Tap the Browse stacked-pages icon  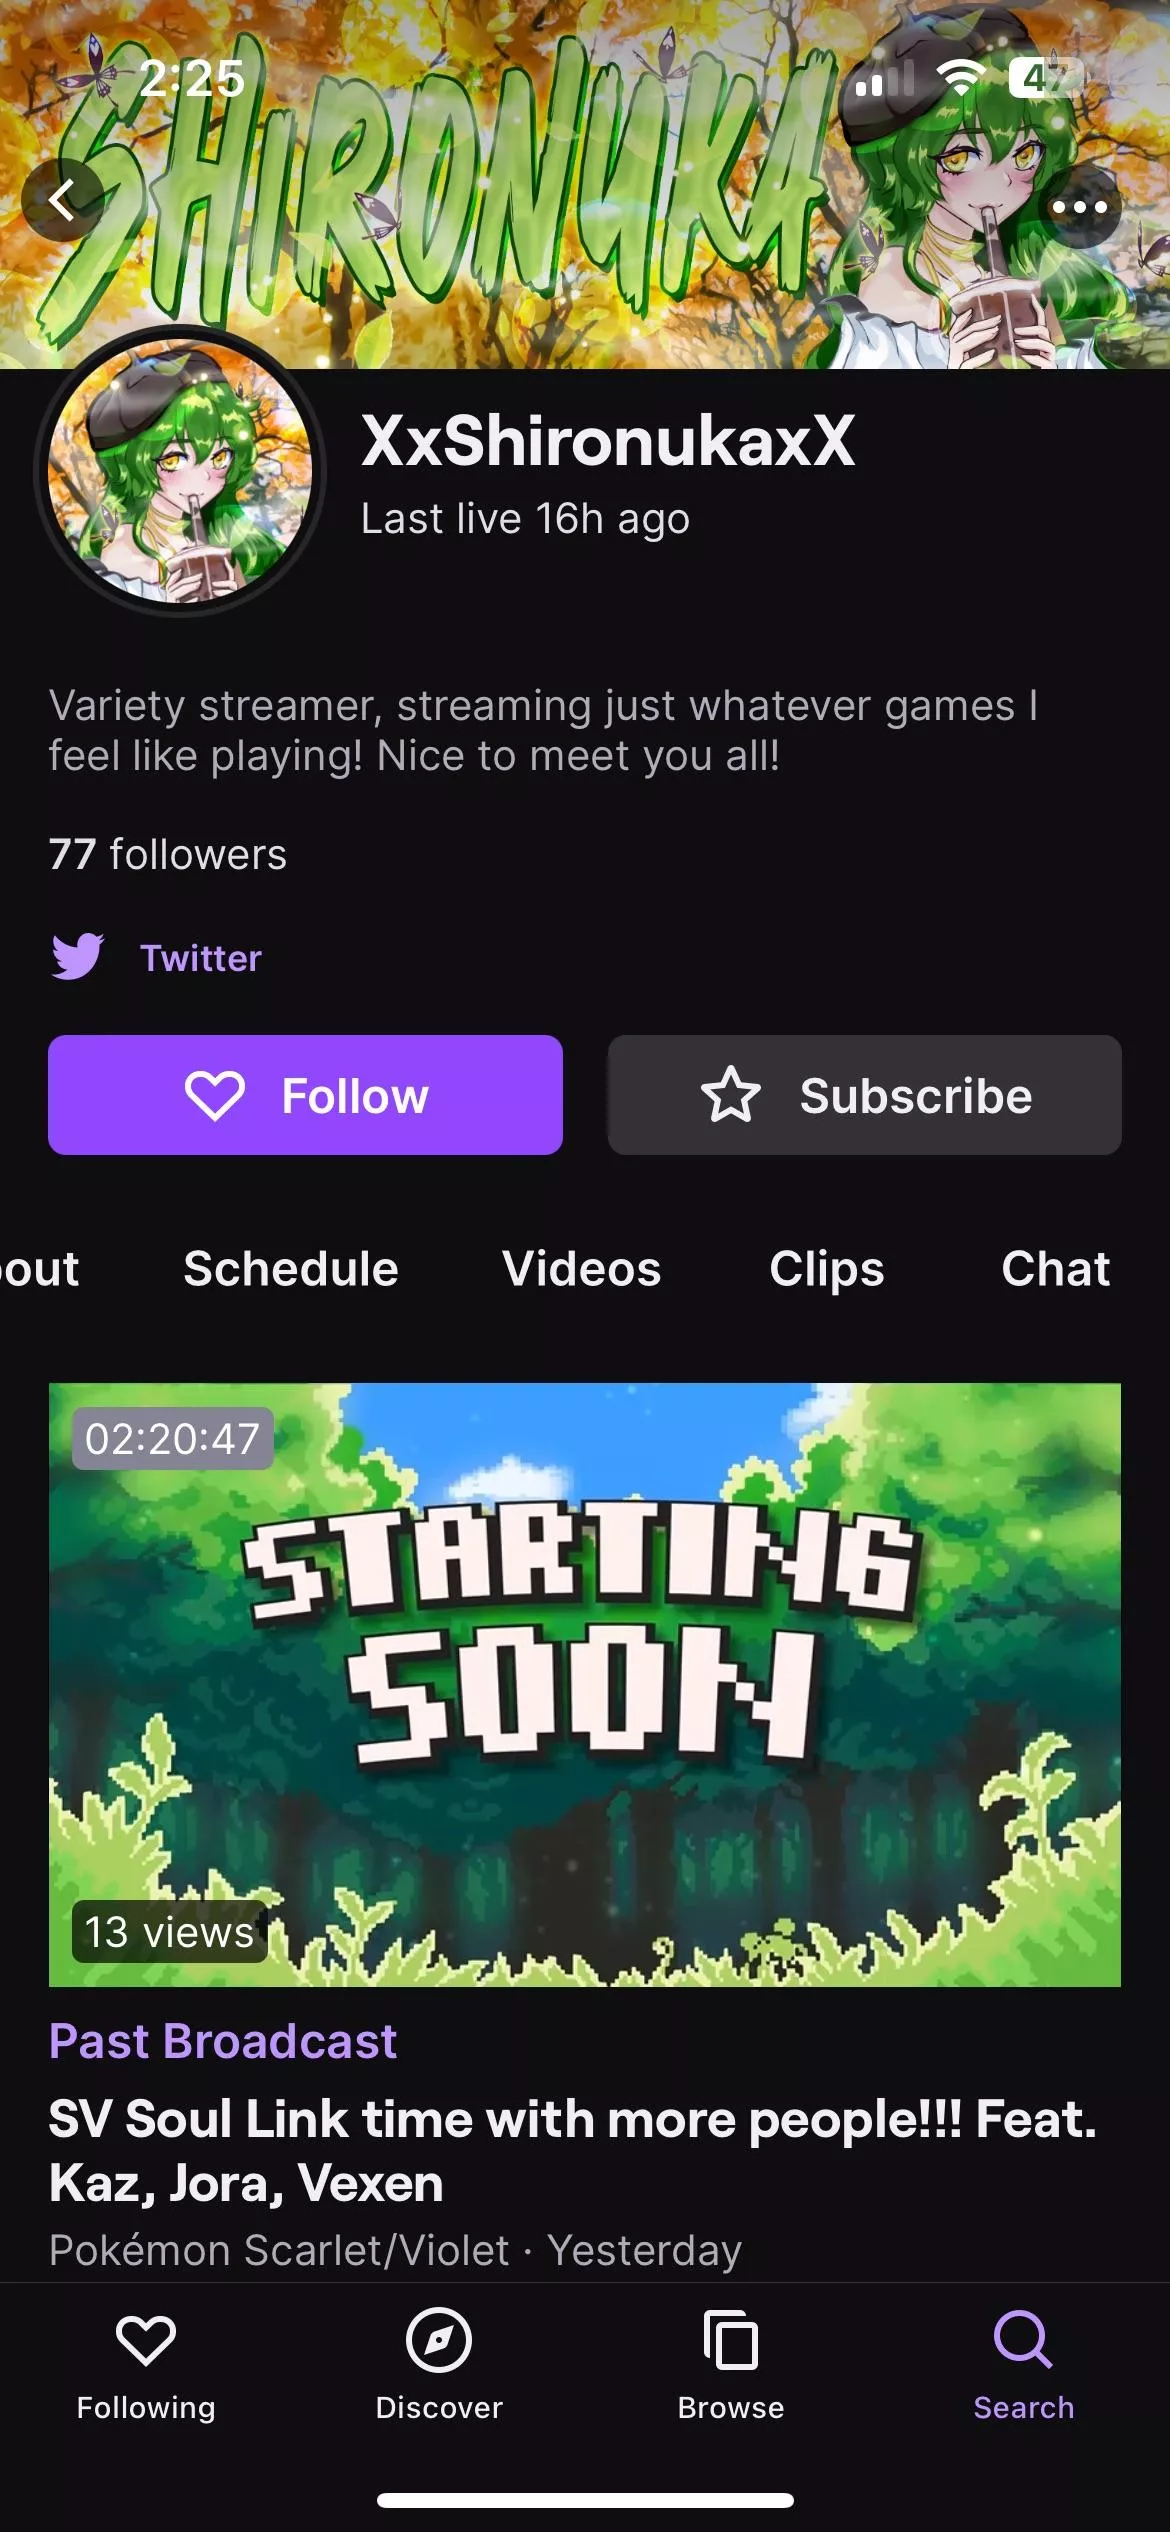pyautogui.click(x=731, y=2340)
